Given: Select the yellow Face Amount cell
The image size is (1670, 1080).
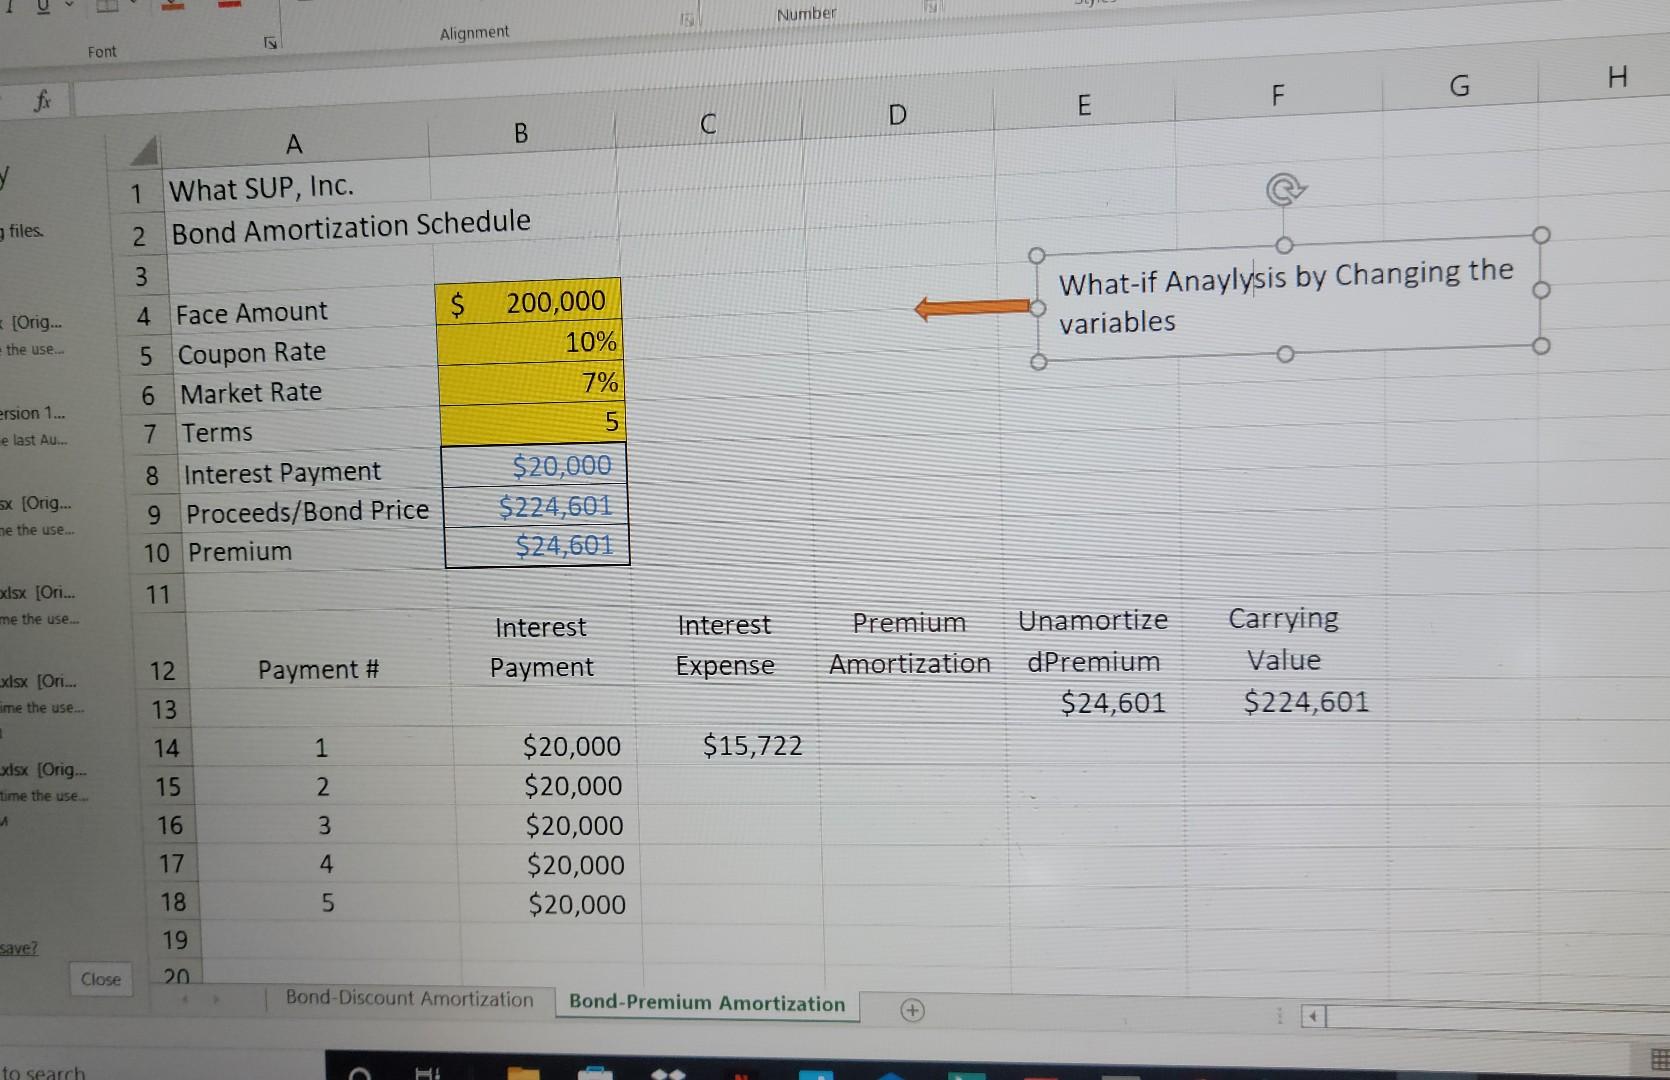Looking at the screenshot, I should point(530,301).
